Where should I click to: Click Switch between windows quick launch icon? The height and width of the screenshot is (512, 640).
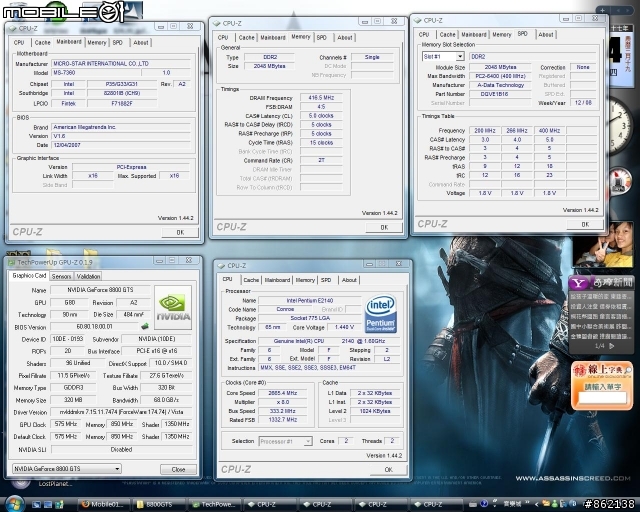point(48,505)
